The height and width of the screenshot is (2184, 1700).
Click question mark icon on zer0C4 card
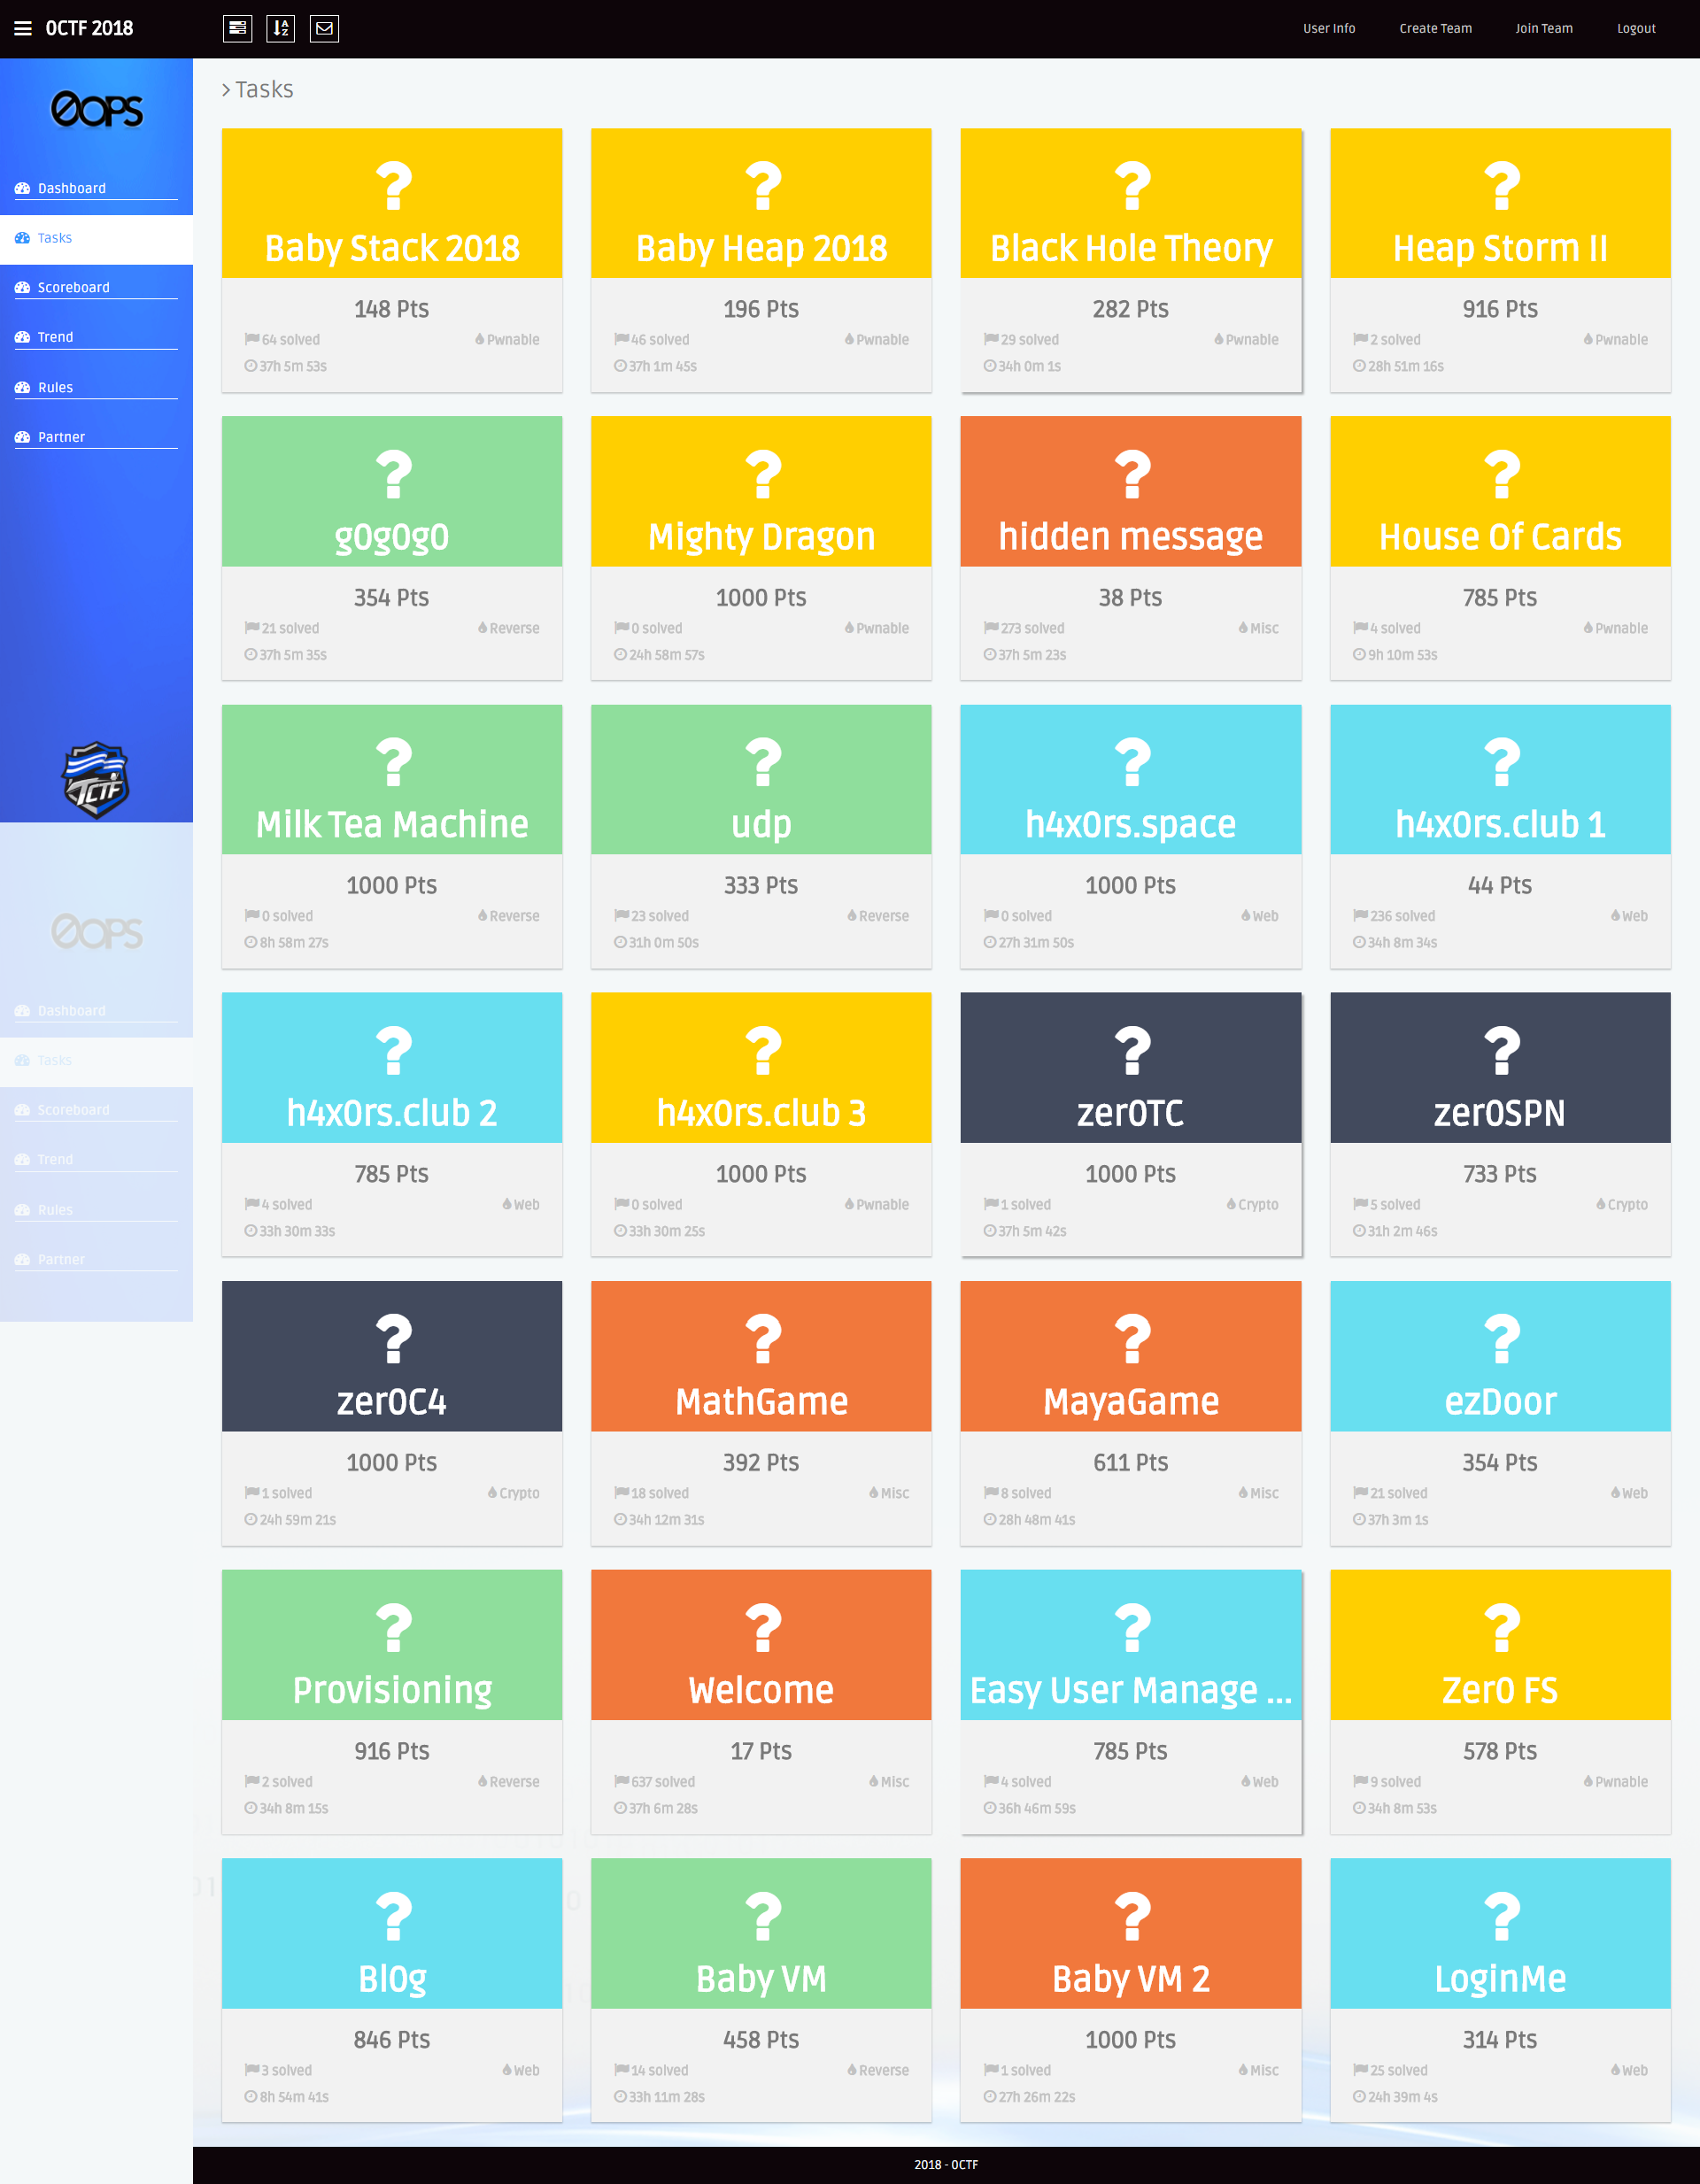coord(392,1339)
